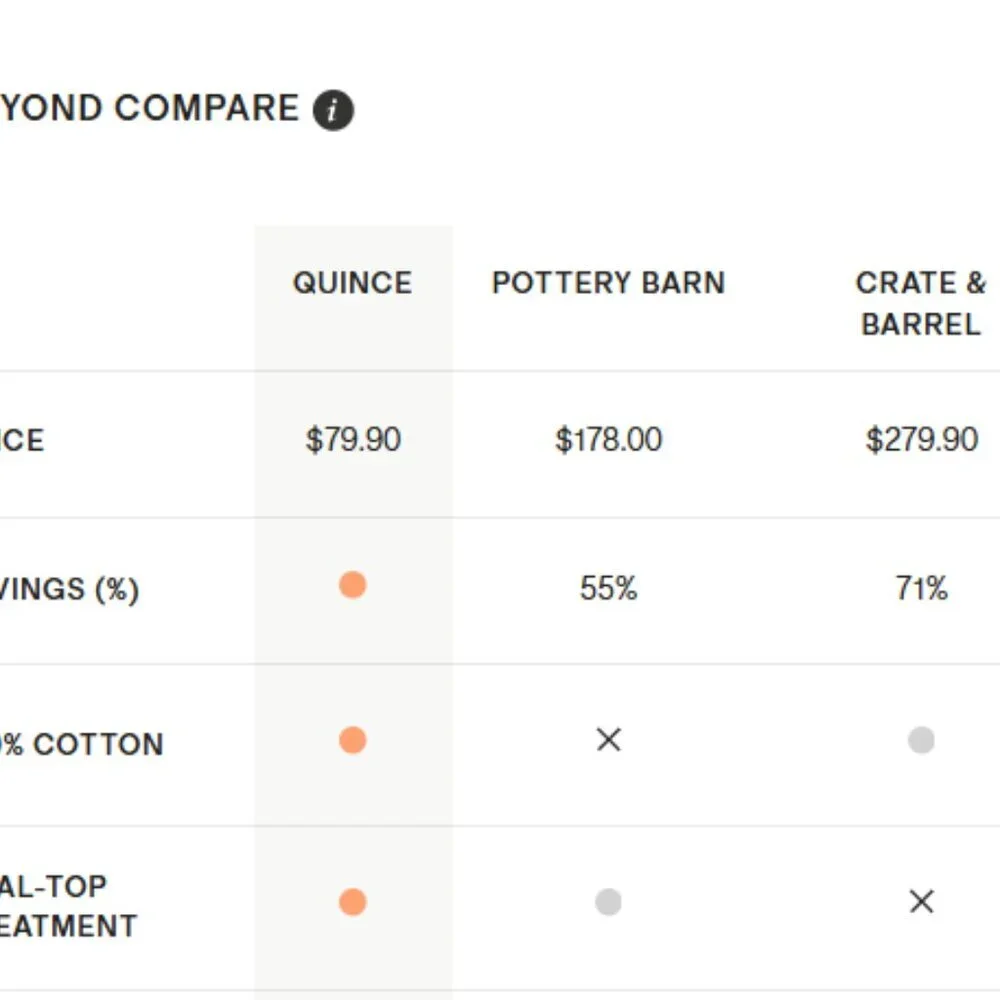Screen dimensions: 1000x1000
Task: Click the 55% savings value
Action: click(608, 588)
